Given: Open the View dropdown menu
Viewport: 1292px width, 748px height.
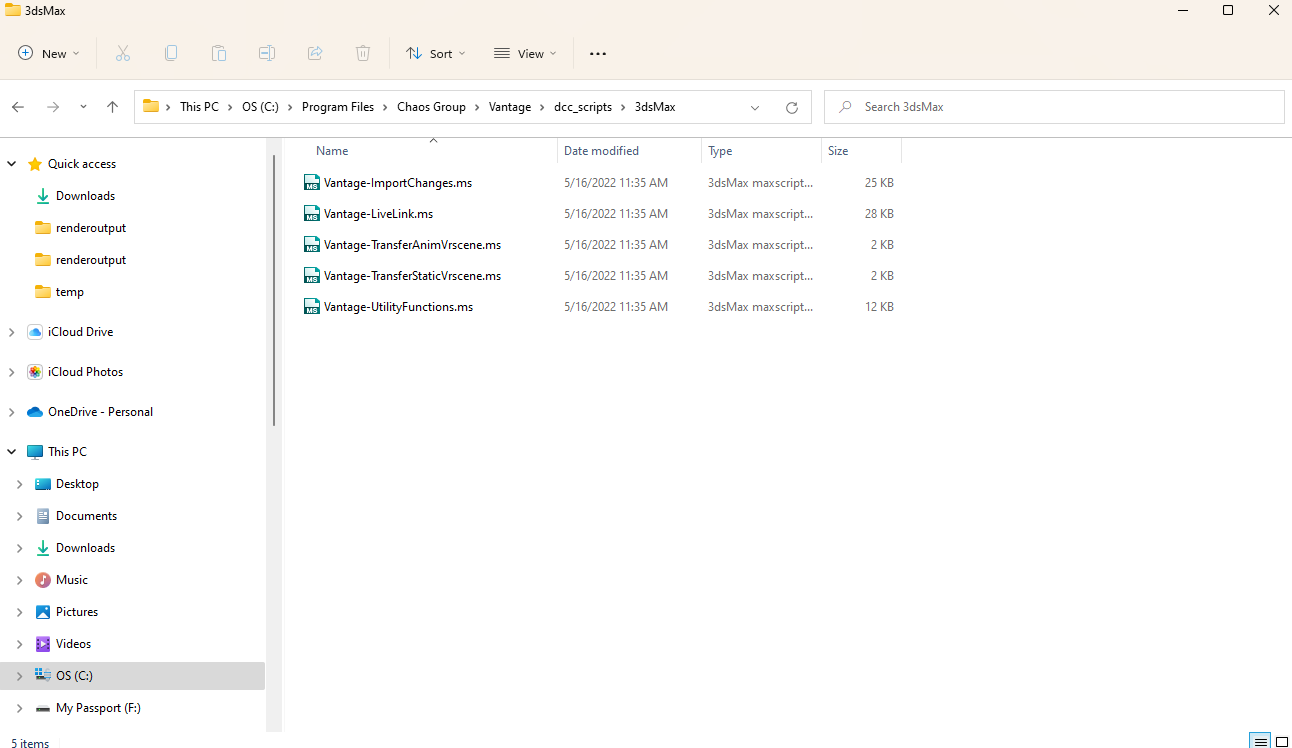Looking at the screenshot, I should click(525, 54).
